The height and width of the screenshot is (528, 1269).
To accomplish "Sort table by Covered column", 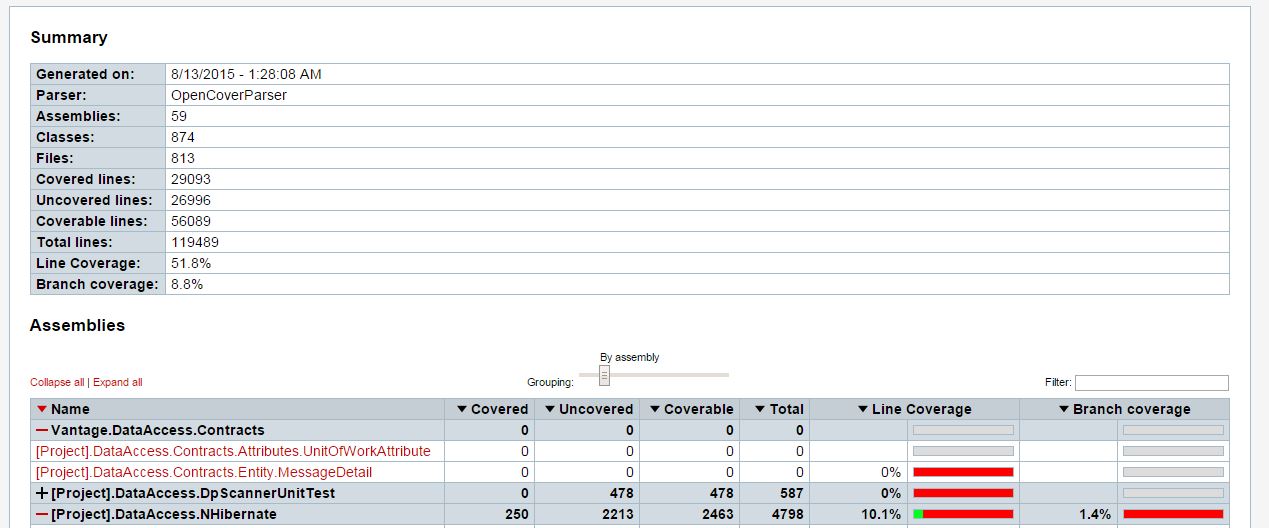I will click(492, 409).
